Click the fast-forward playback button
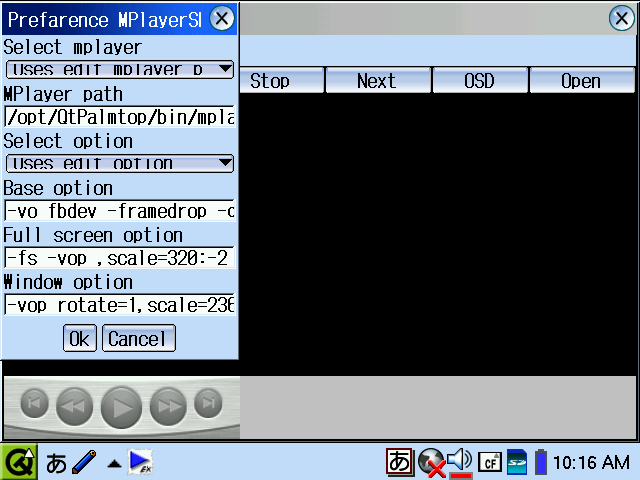Image resolution: width=640 pixels, height=480 pixels. tap(168, 407)
